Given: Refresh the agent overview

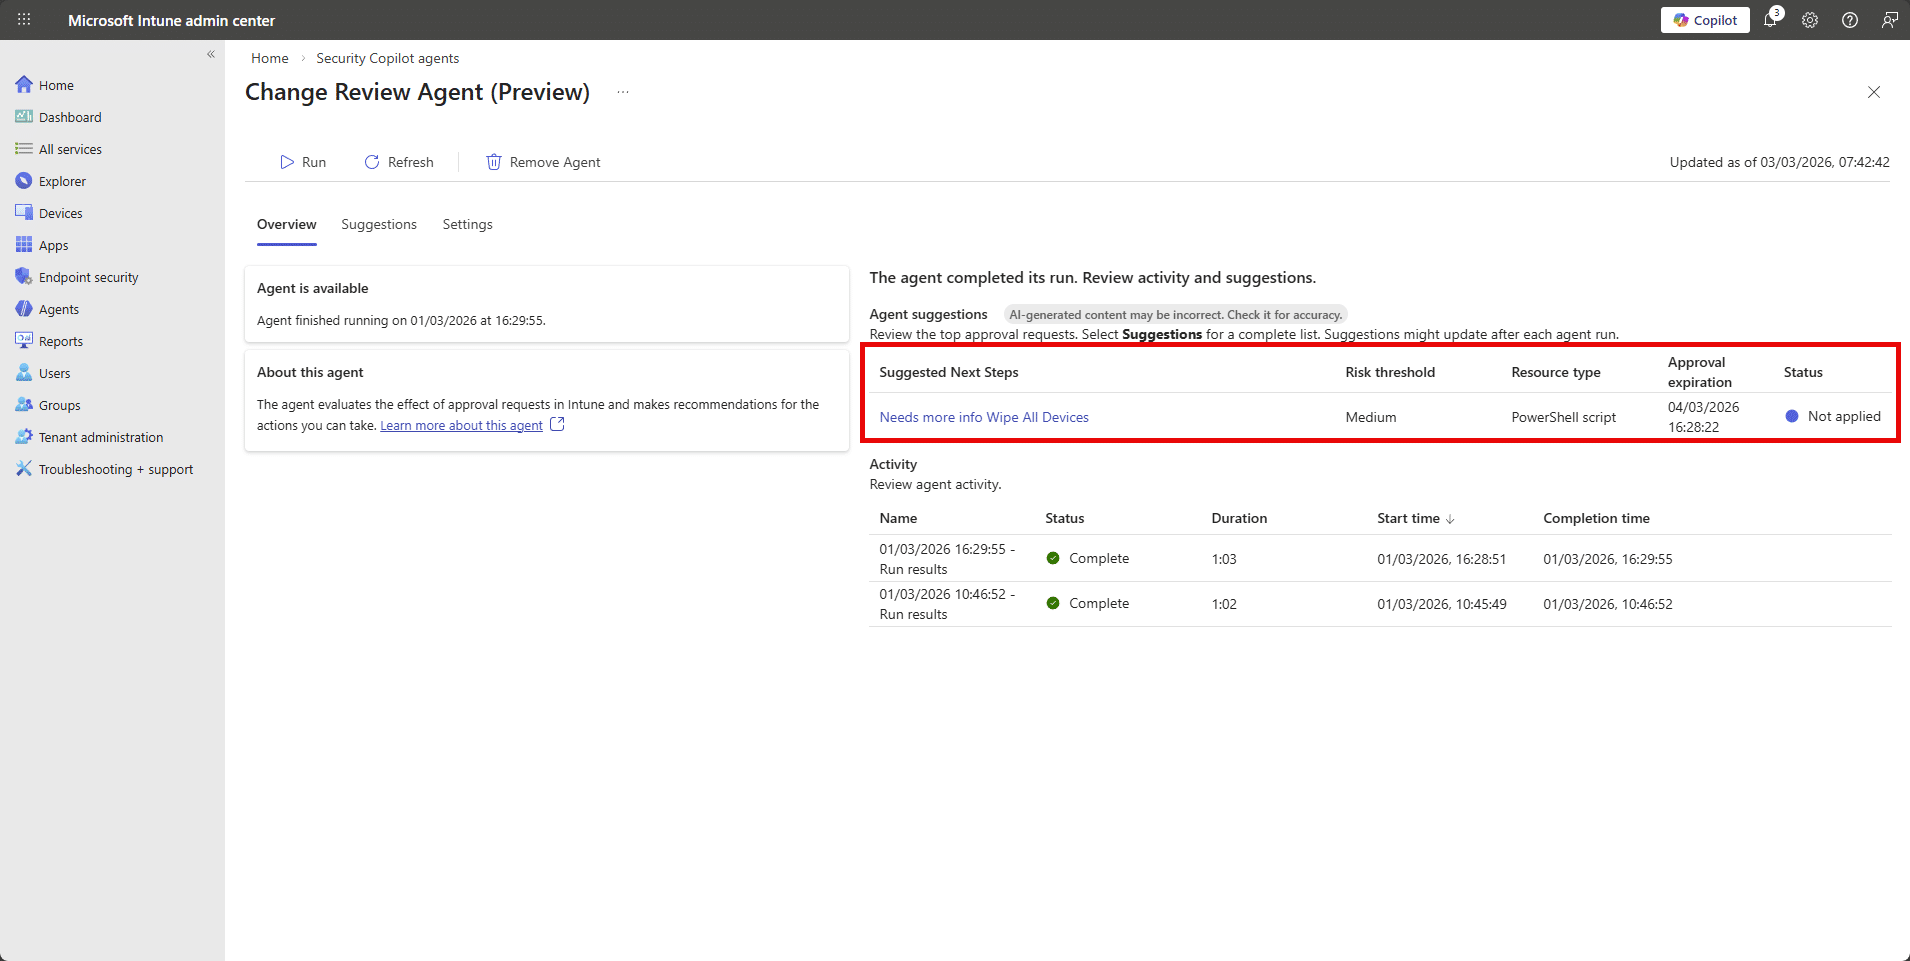Looking at the screenshot, I should tap(399, 162).
